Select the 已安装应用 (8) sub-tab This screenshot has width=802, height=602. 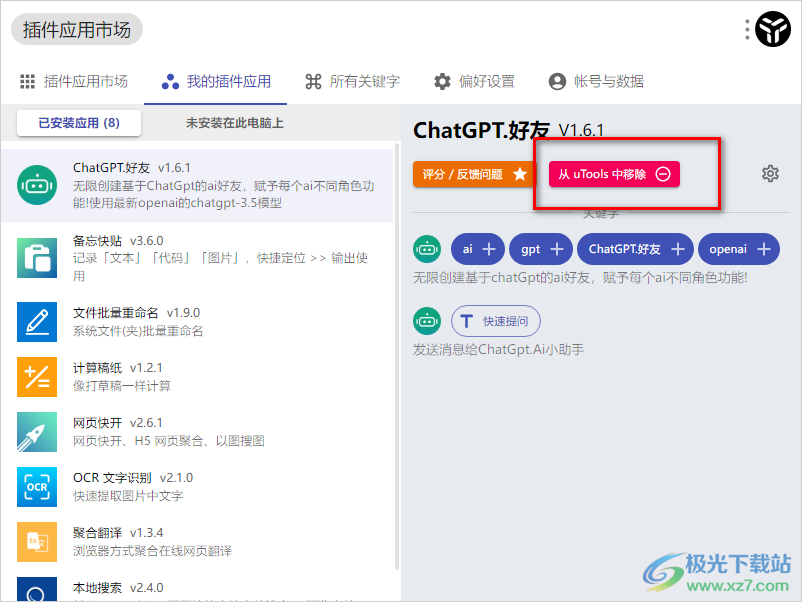79,123
